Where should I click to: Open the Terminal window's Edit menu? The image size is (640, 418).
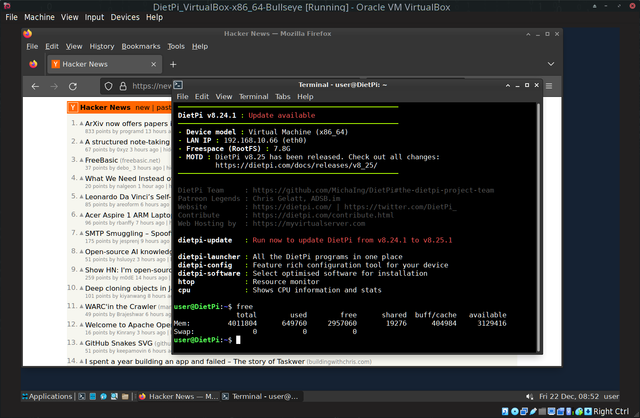(x=202, y=97)
